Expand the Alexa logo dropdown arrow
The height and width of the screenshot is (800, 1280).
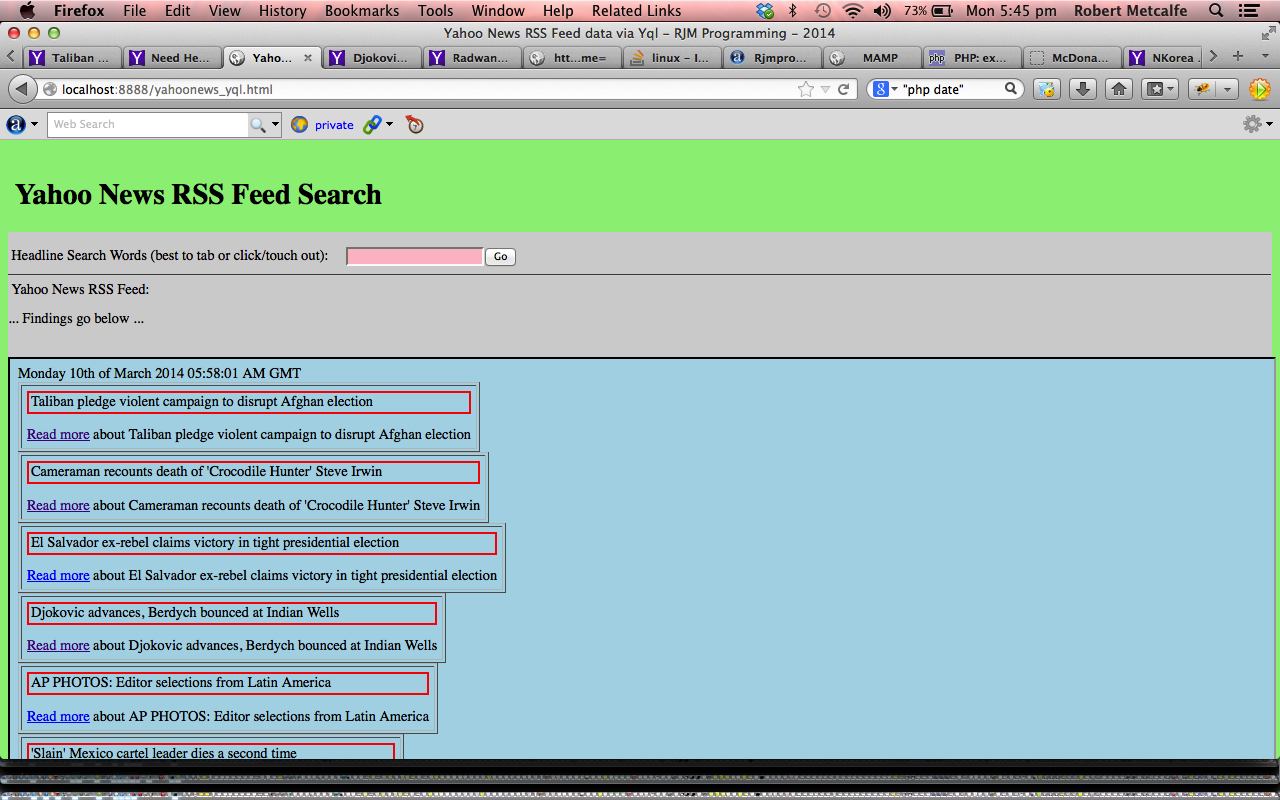[35, 124]
